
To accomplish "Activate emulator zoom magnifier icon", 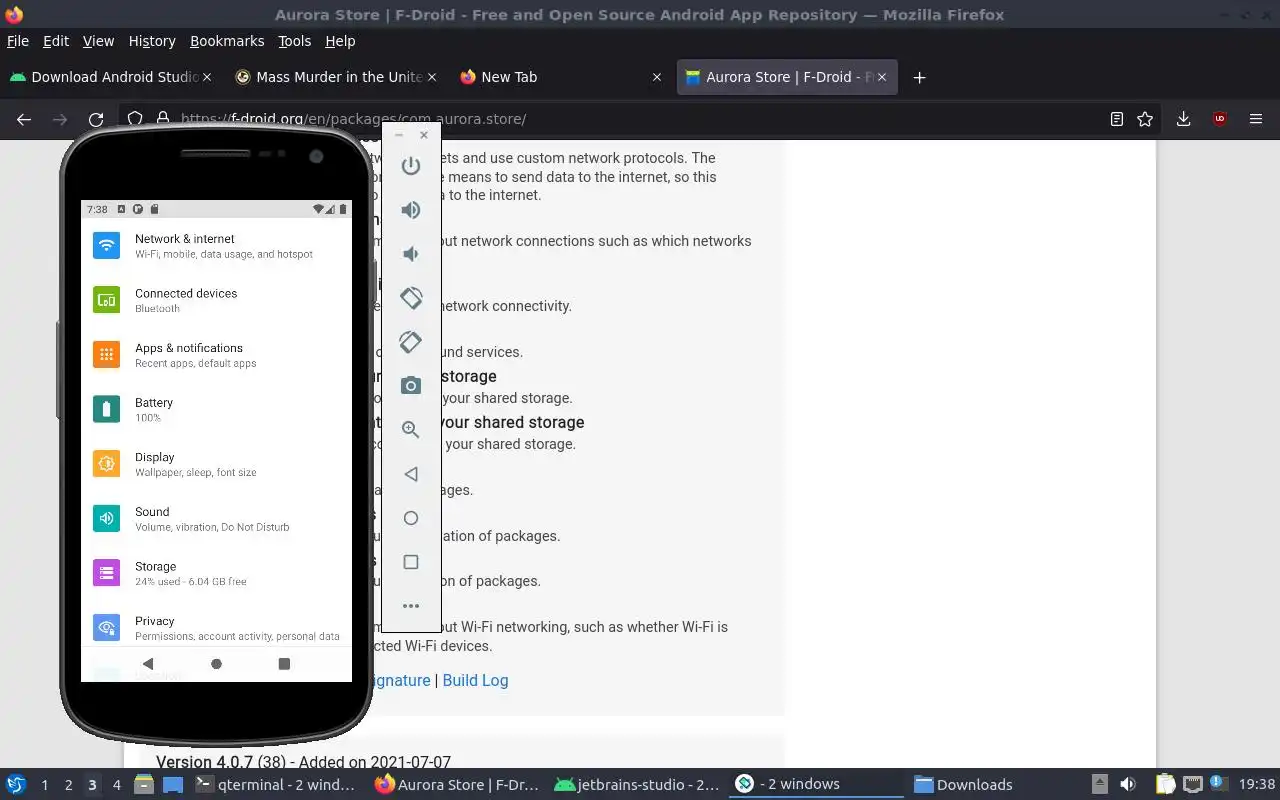I will pyautogui.click(x=411, y=430).
